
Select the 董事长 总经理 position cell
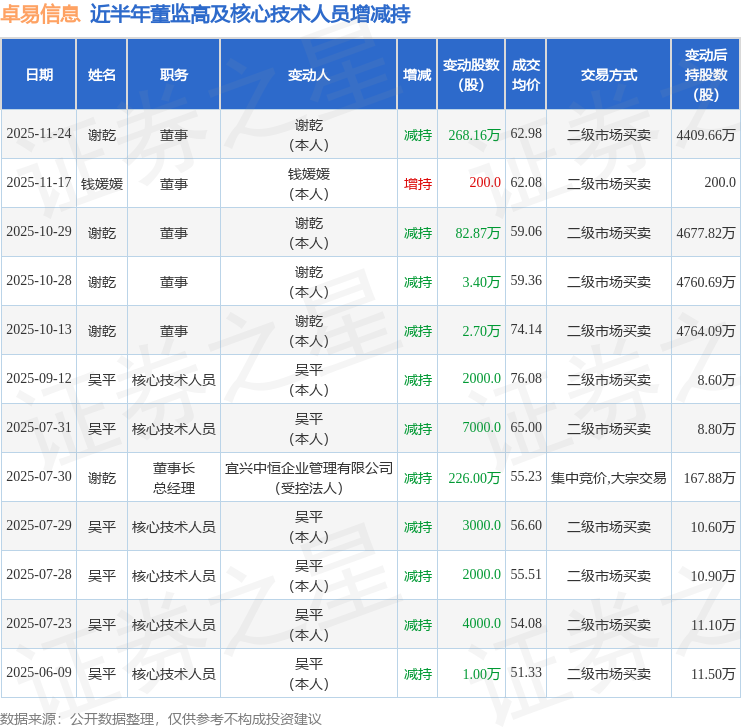(x=174, y=477)
